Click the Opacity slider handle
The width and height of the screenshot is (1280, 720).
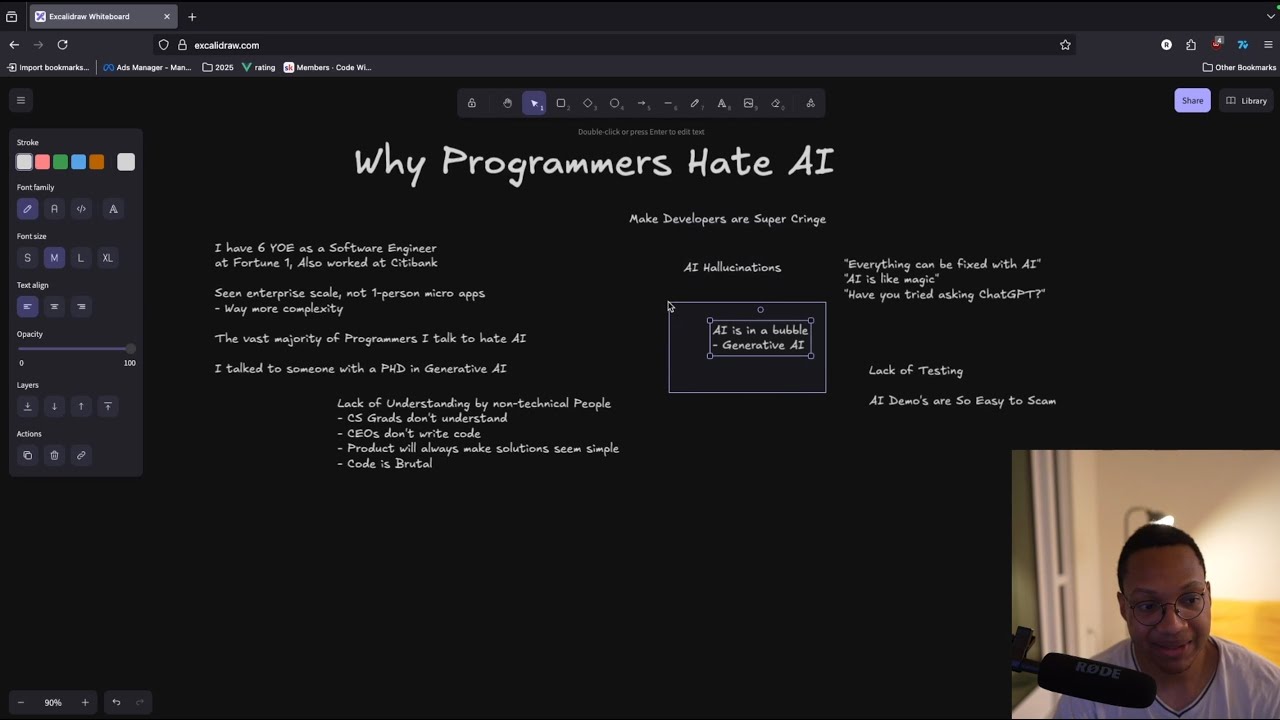pos(129,349)
